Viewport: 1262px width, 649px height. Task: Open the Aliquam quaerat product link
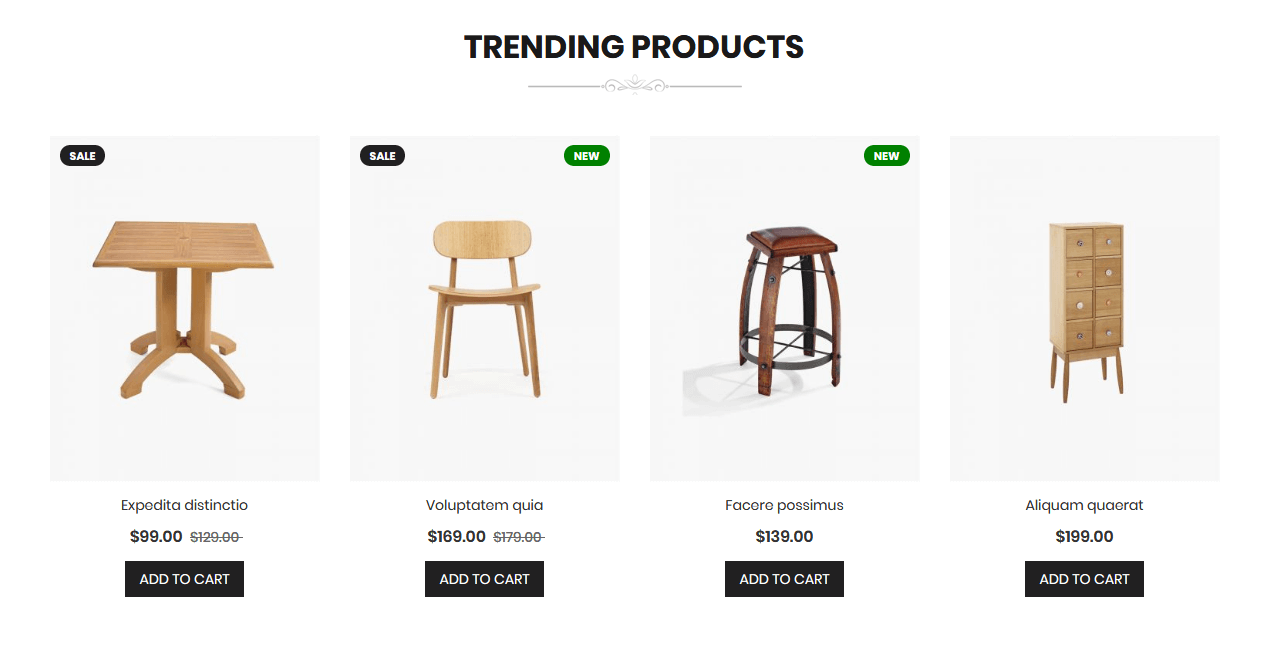[1084, 505]
